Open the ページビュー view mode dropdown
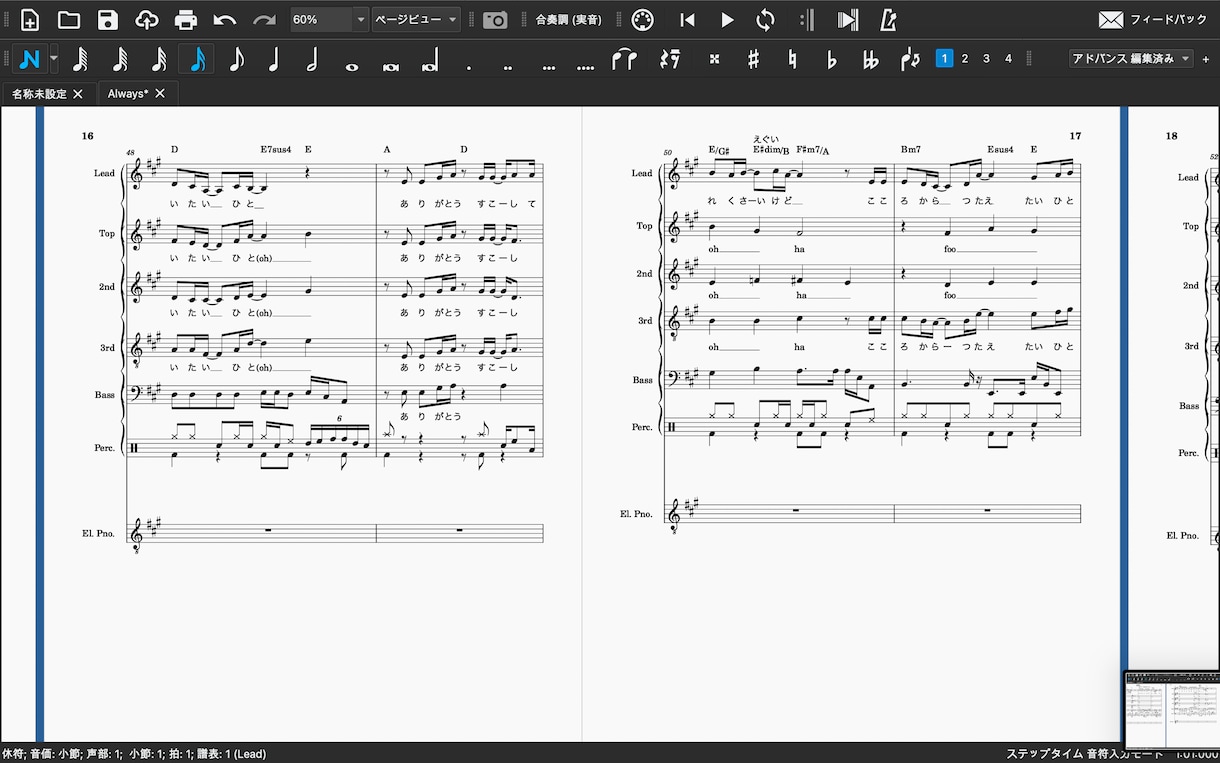1220x763 pixels. click(x=416, y=19)
